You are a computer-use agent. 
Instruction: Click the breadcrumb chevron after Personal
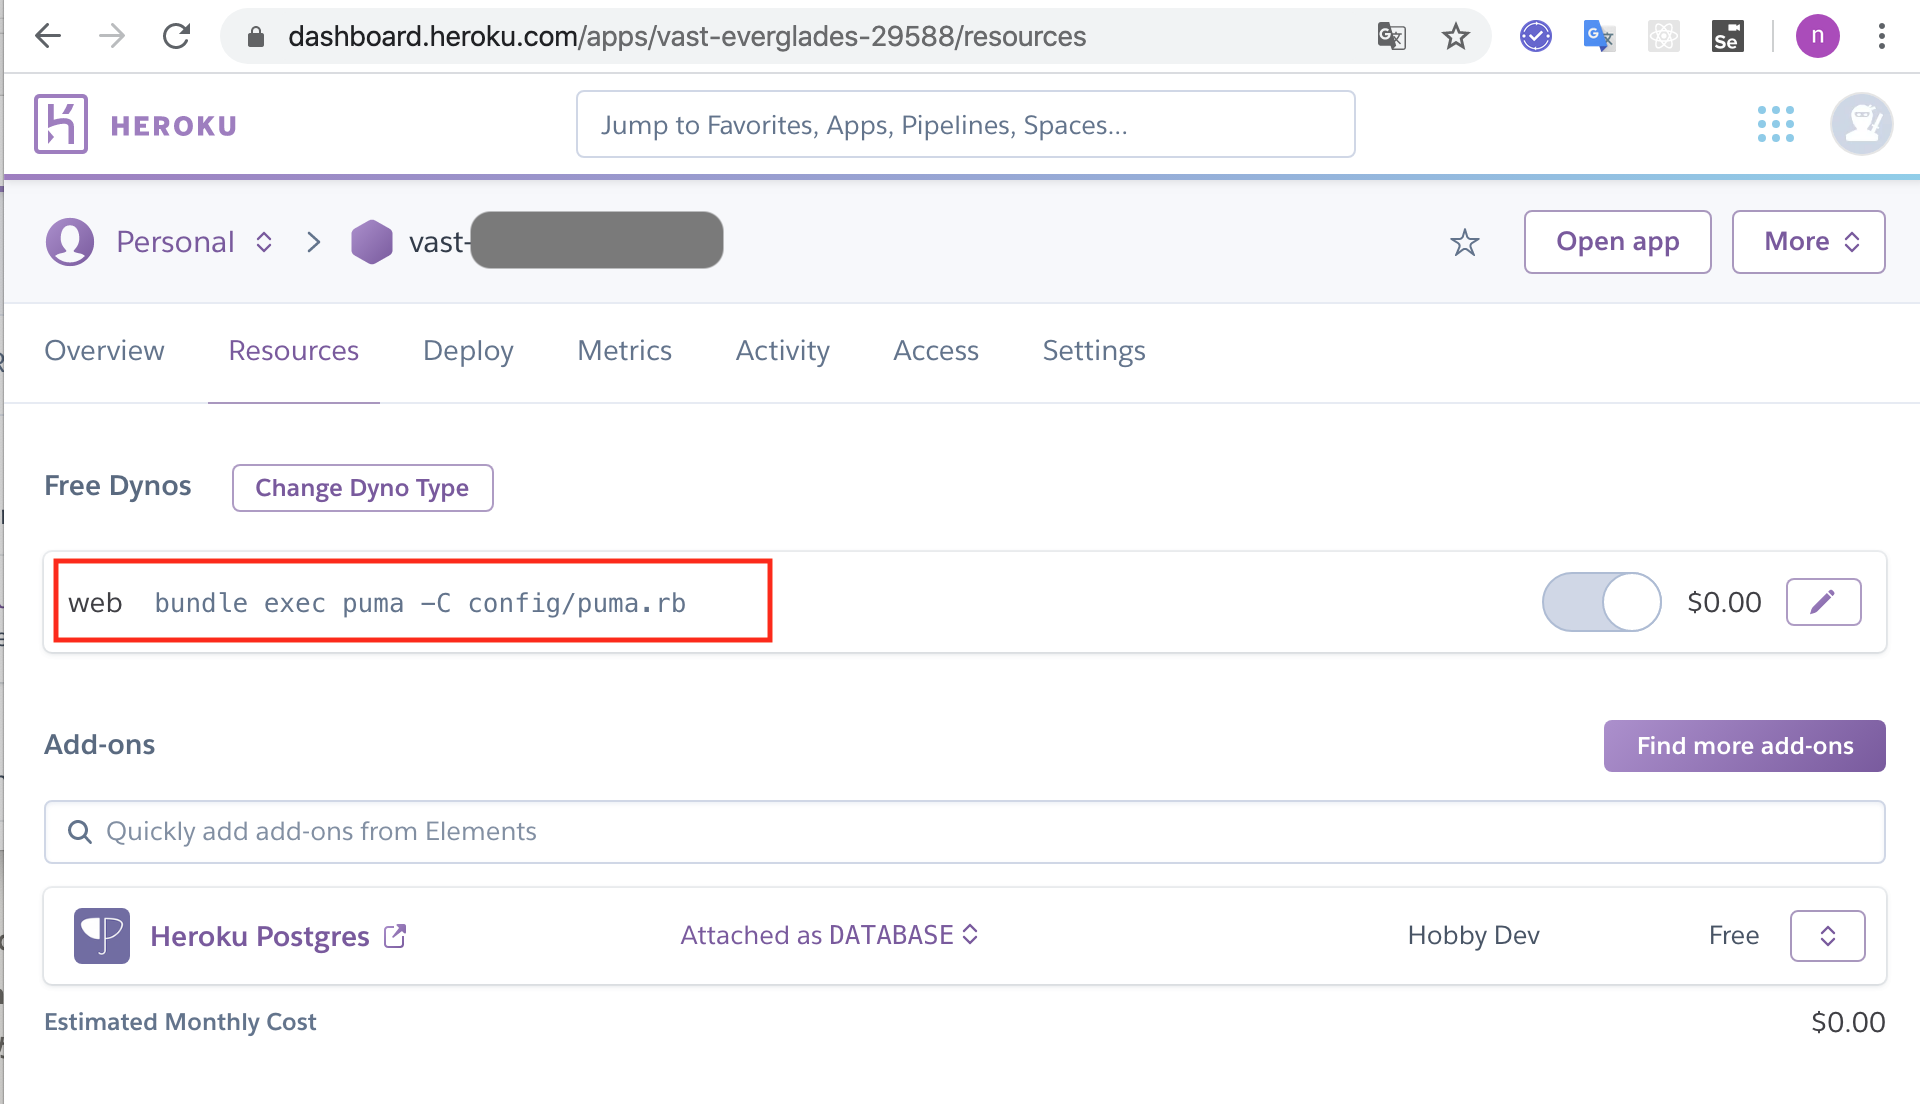[314, 242]
